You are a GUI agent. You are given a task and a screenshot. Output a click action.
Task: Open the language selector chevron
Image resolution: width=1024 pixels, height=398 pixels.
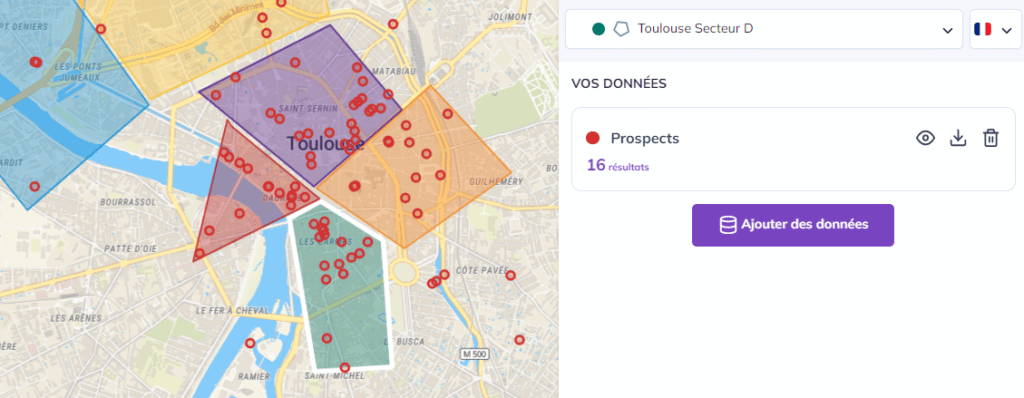[1006, 30]
